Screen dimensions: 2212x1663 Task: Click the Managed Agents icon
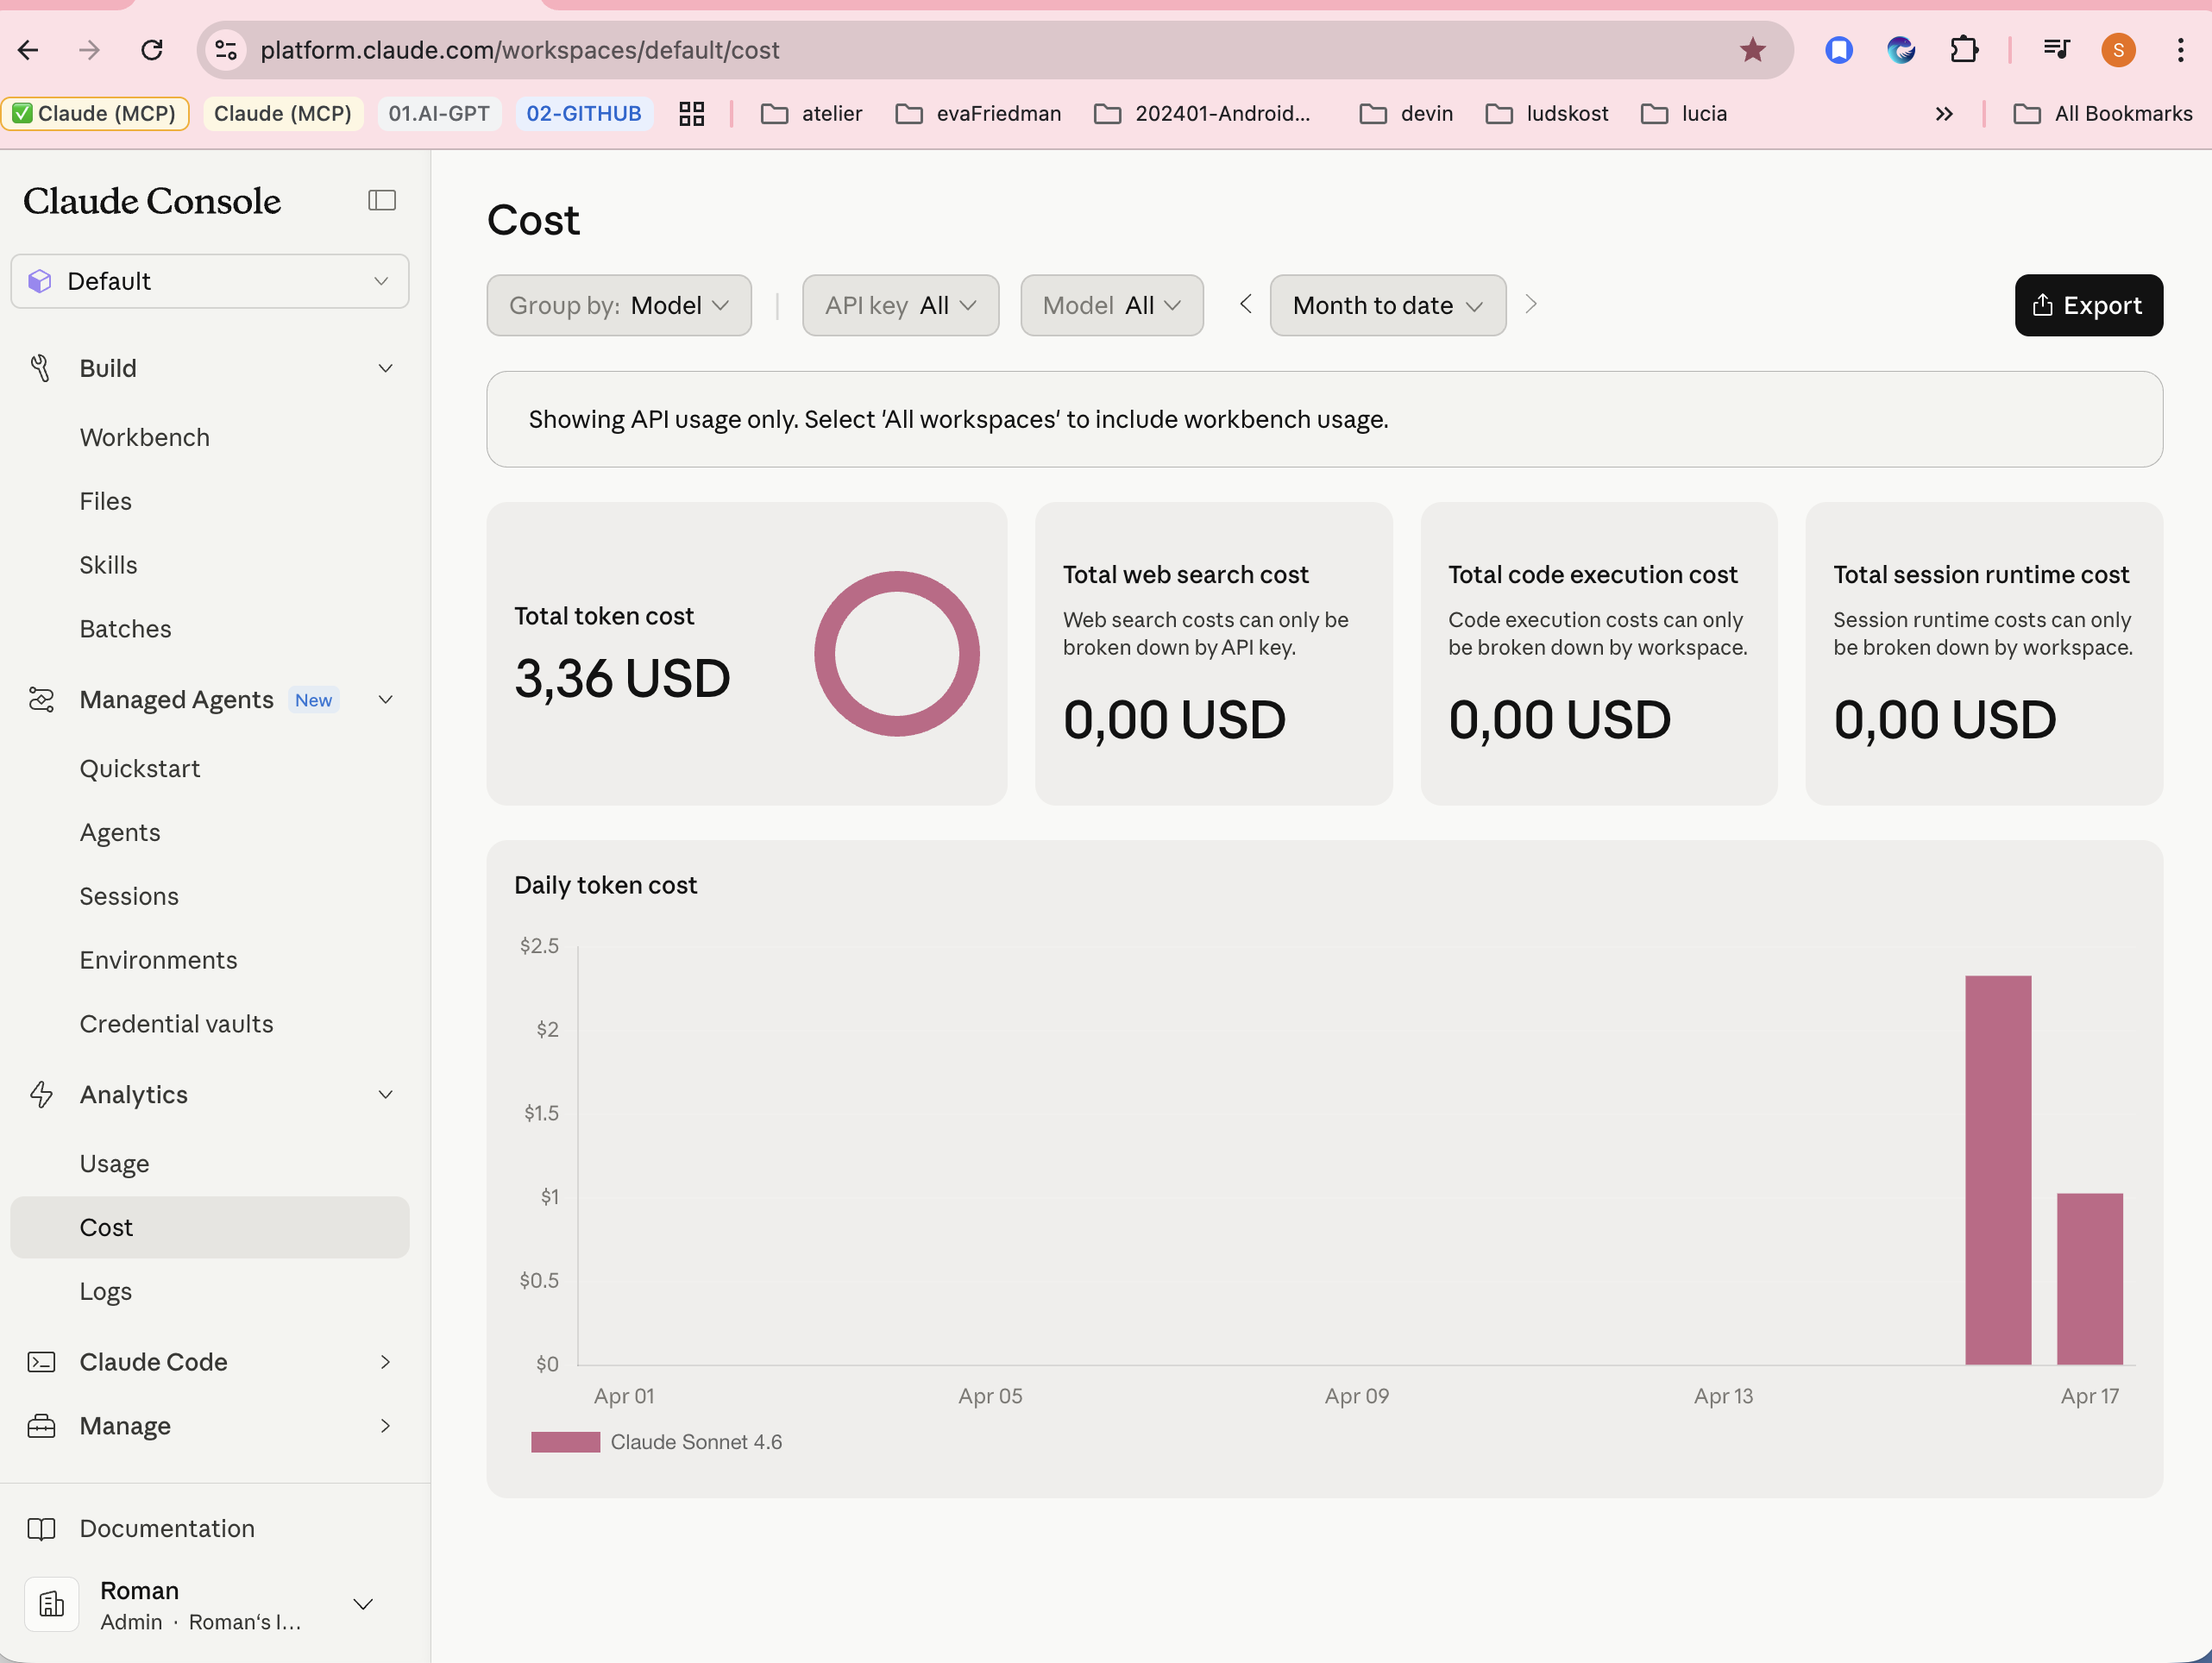coord(41,700)
